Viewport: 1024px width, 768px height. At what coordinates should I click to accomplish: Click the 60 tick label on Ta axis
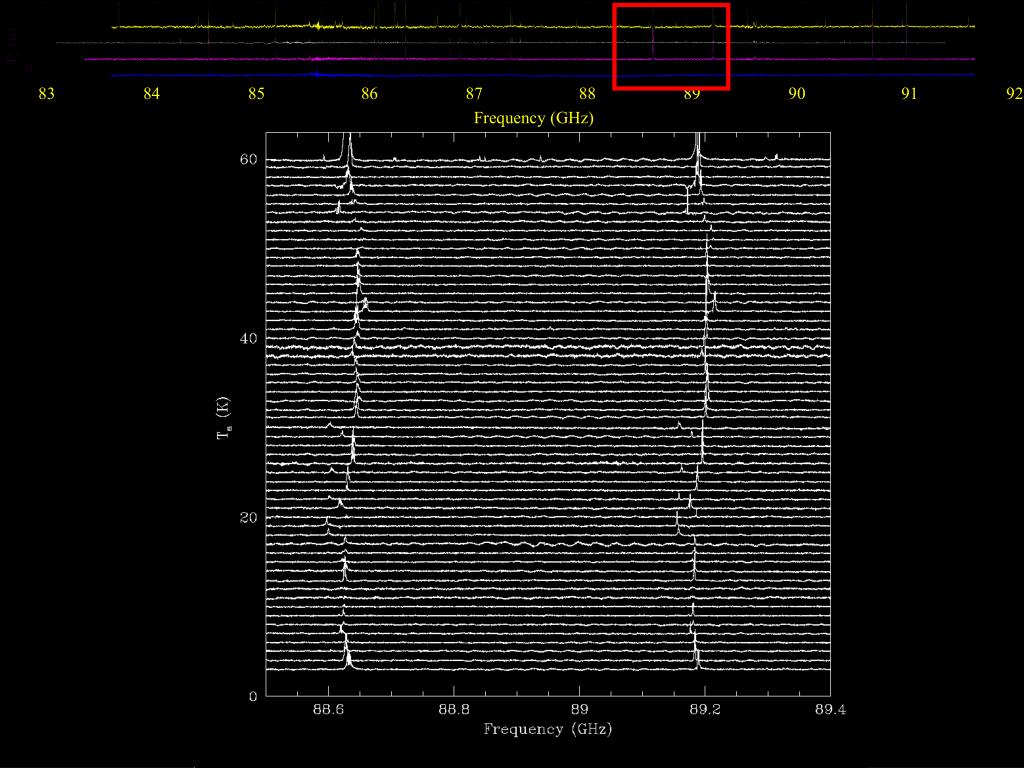(248, 160)
